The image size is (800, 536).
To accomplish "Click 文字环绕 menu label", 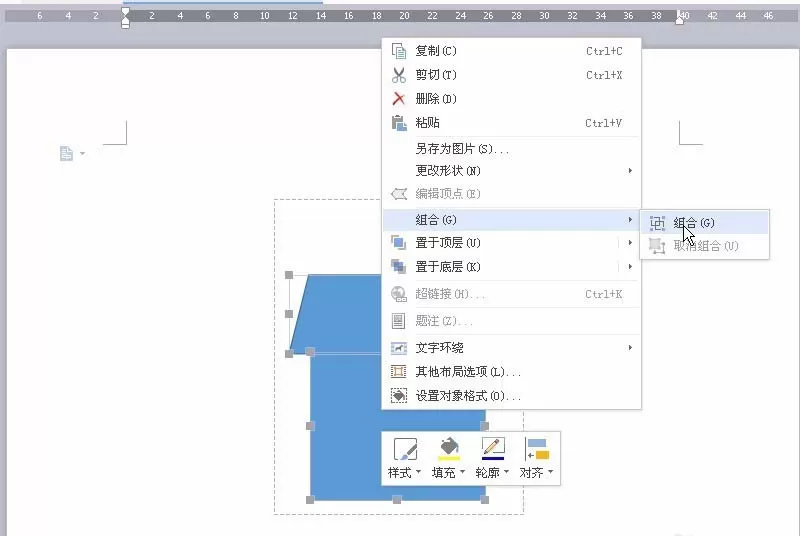I will tap(439, 348).
